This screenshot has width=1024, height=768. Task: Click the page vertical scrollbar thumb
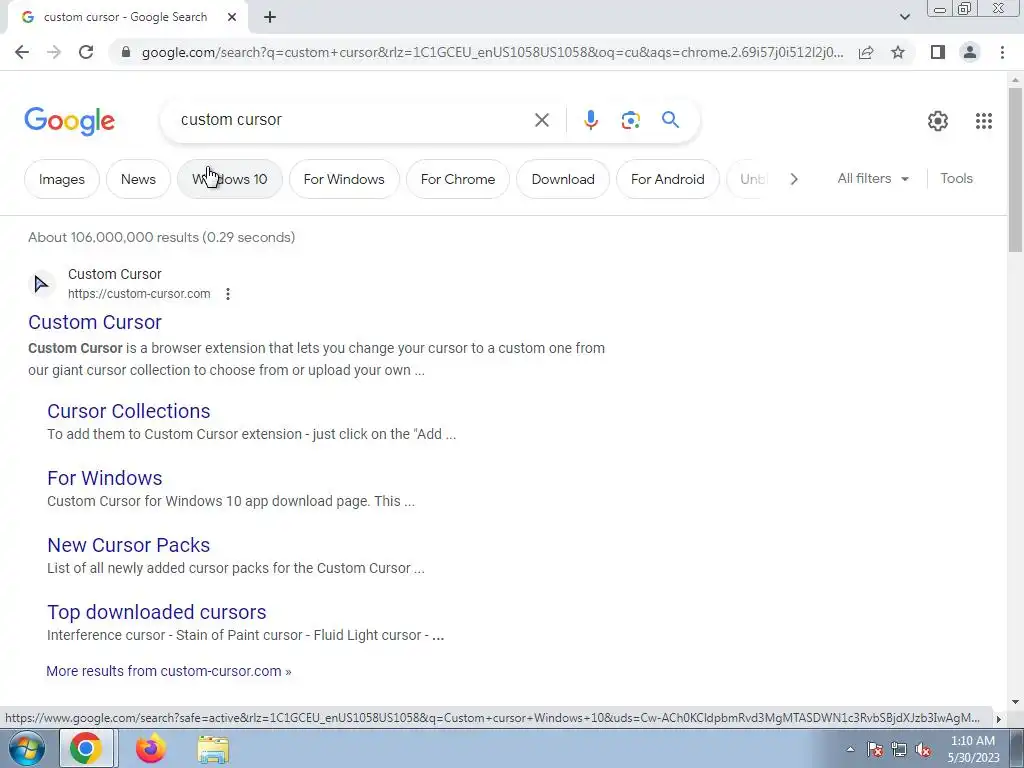tap(1015, 168)
